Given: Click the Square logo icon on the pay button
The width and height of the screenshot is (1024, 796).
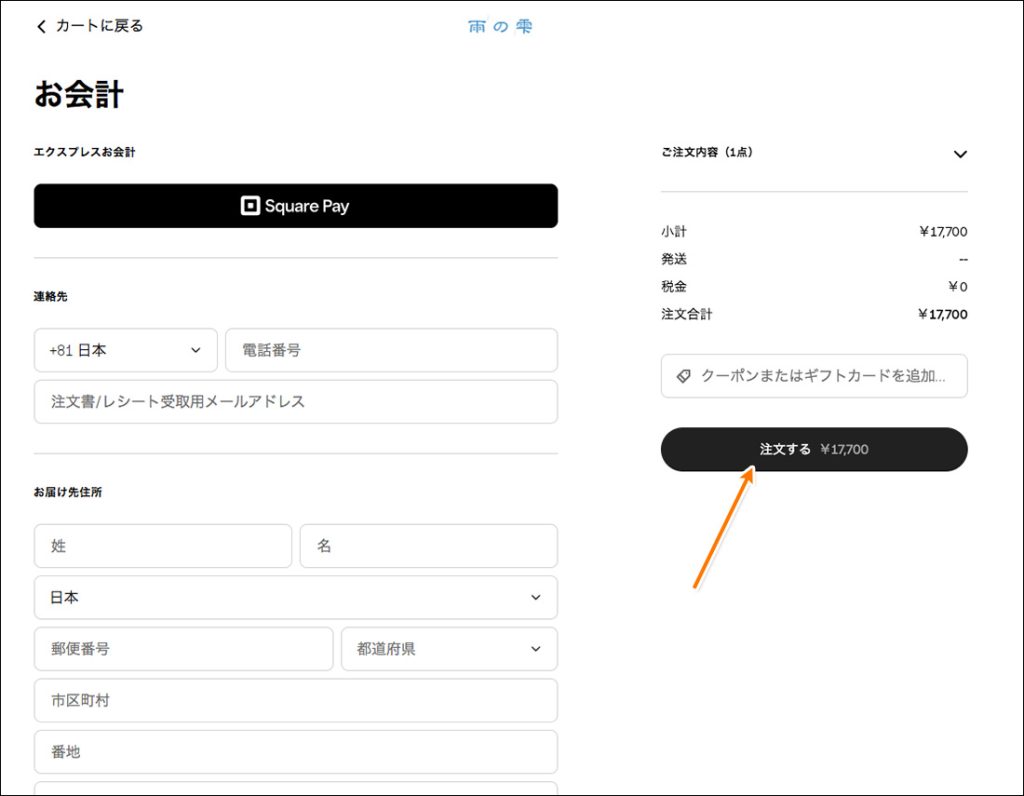Looking at the screenshot, I should 250,206.
